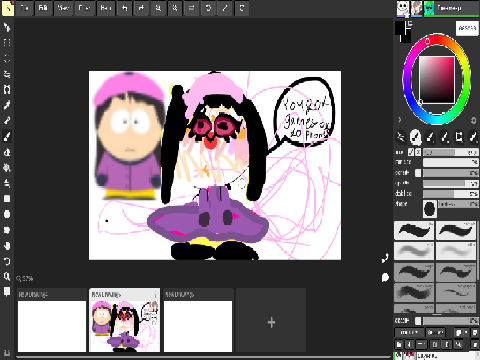Screen dimensions: 480x360
Task: Select the eraser tool below the brush
Action: point(7,152)
